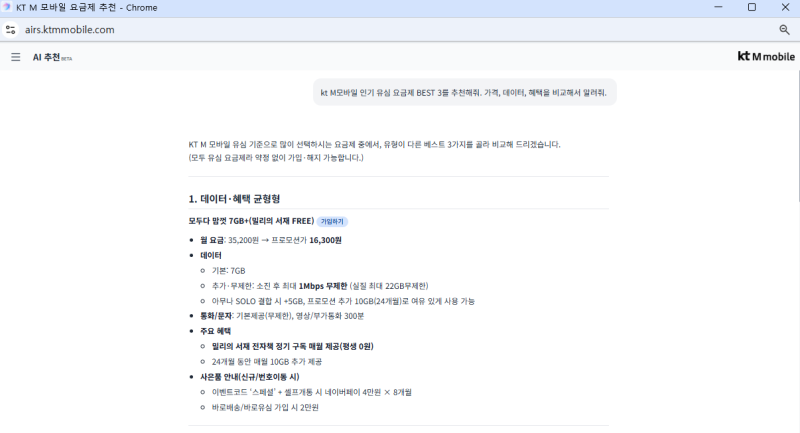
Task: Click the line about 아무나 SOLO 결합 시 +5GB
Action: point(343,301)
